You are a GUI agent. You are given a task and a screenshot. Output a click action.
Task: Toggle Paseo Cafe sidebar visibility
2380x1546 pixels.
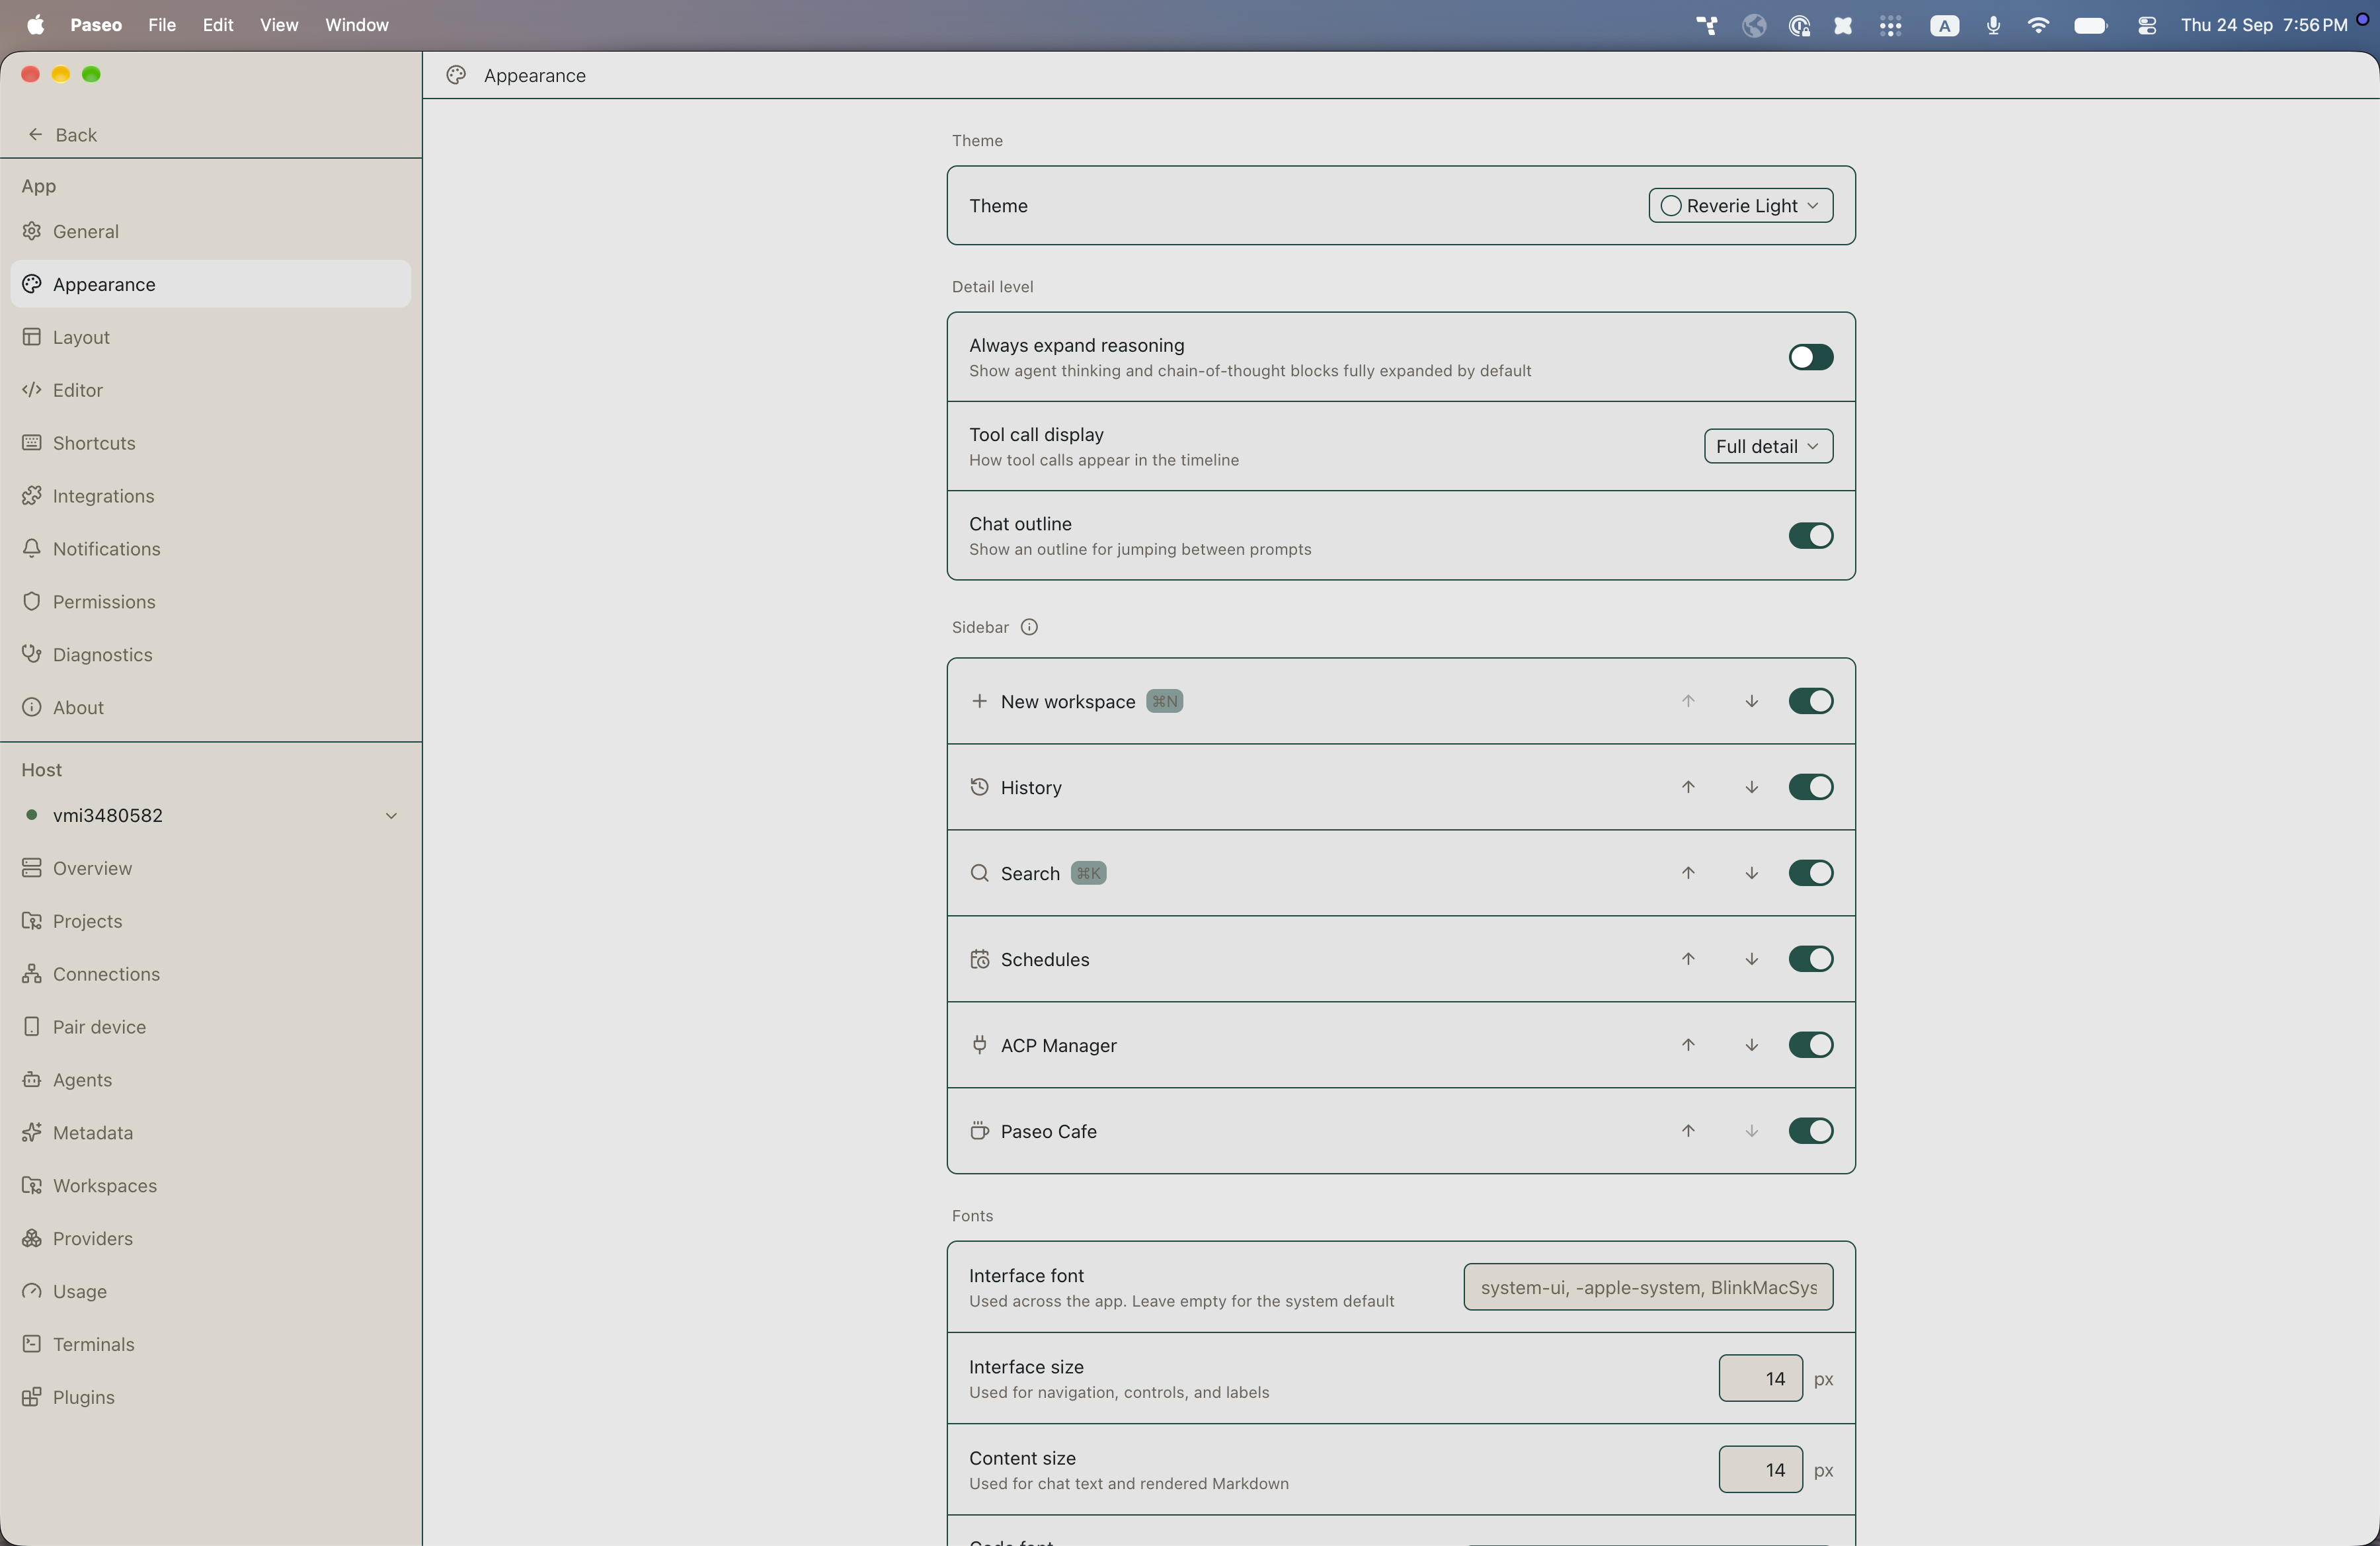click(x=1810, y=1131)
